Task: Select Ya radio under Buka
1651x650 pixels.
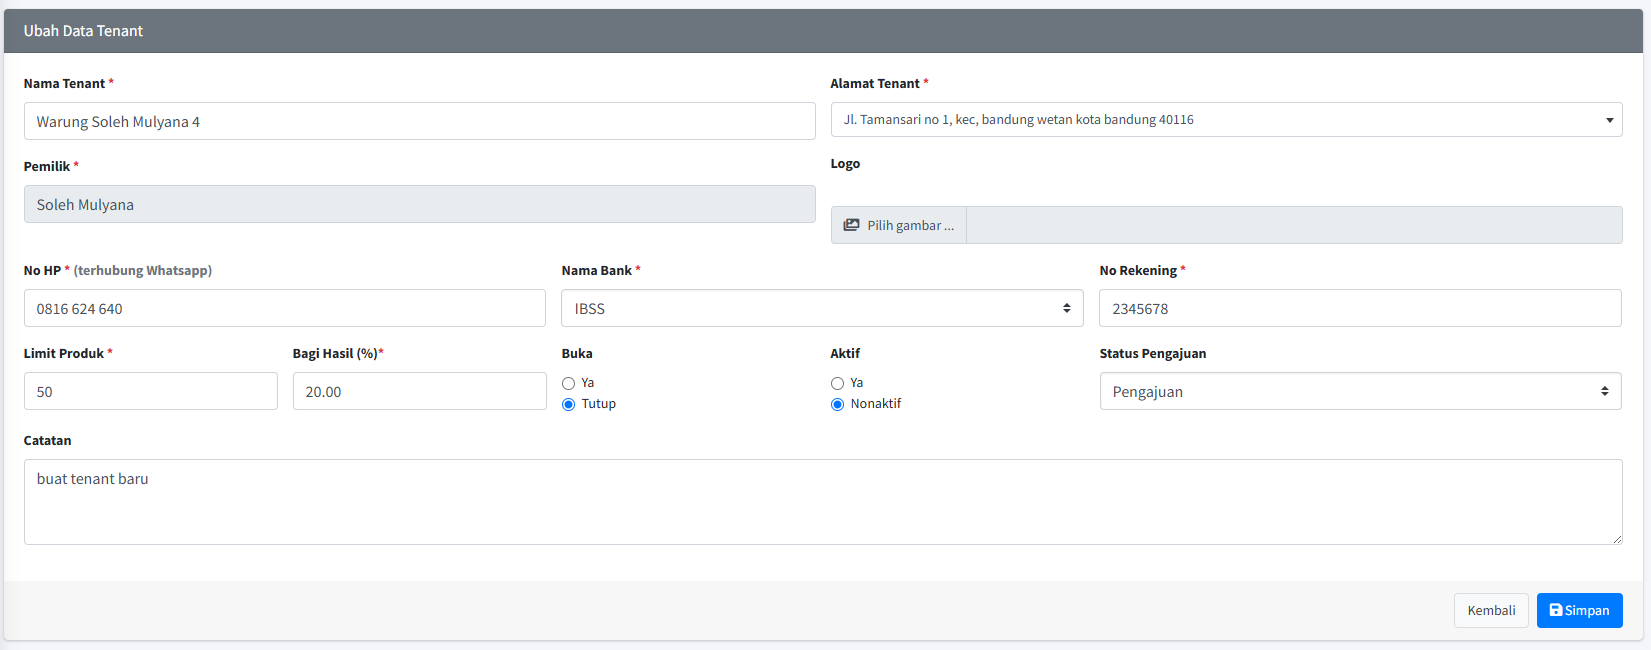Action: click(x=569, y=383)
